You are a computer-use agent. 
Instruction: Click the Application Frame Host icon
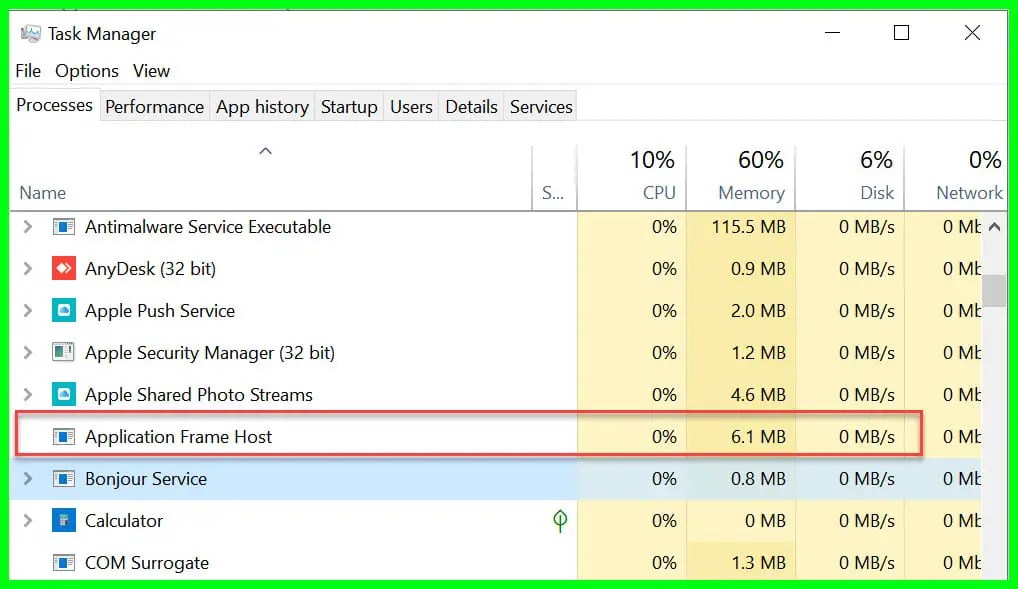65,436
